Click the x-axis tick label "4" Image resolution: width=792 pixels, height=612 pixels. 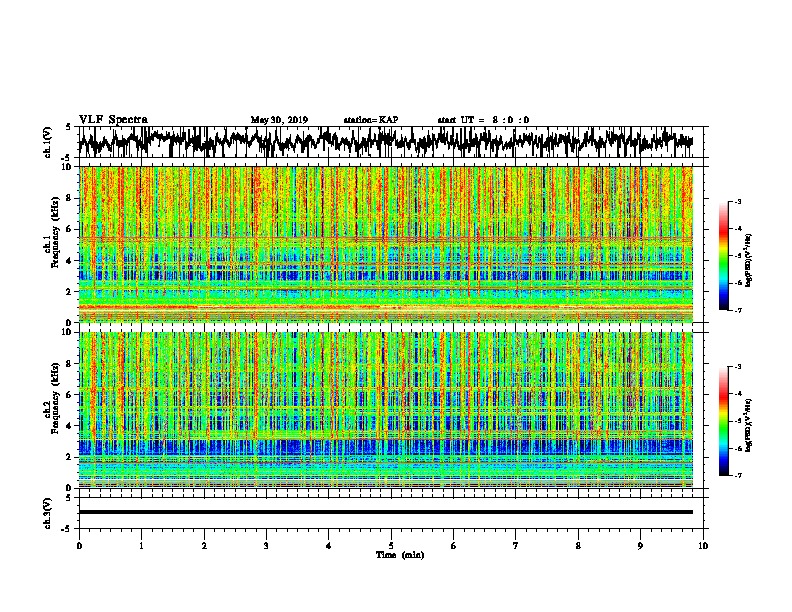pyautogui.click(x=329, y=546)
